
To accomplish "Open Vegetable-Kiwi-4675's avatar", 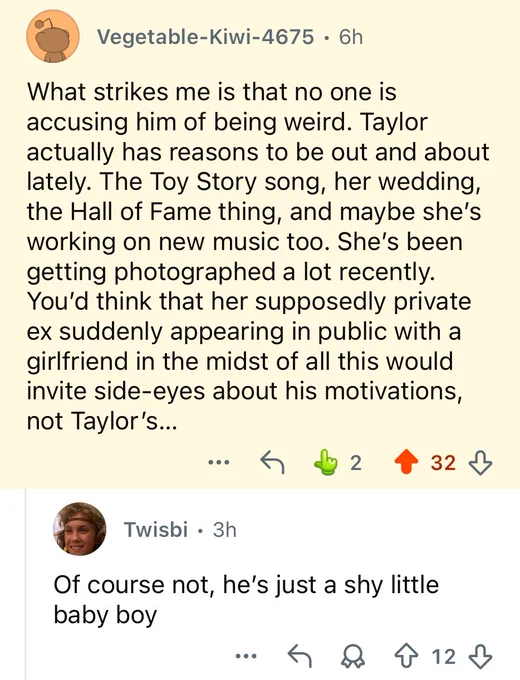I will (52, 36).
